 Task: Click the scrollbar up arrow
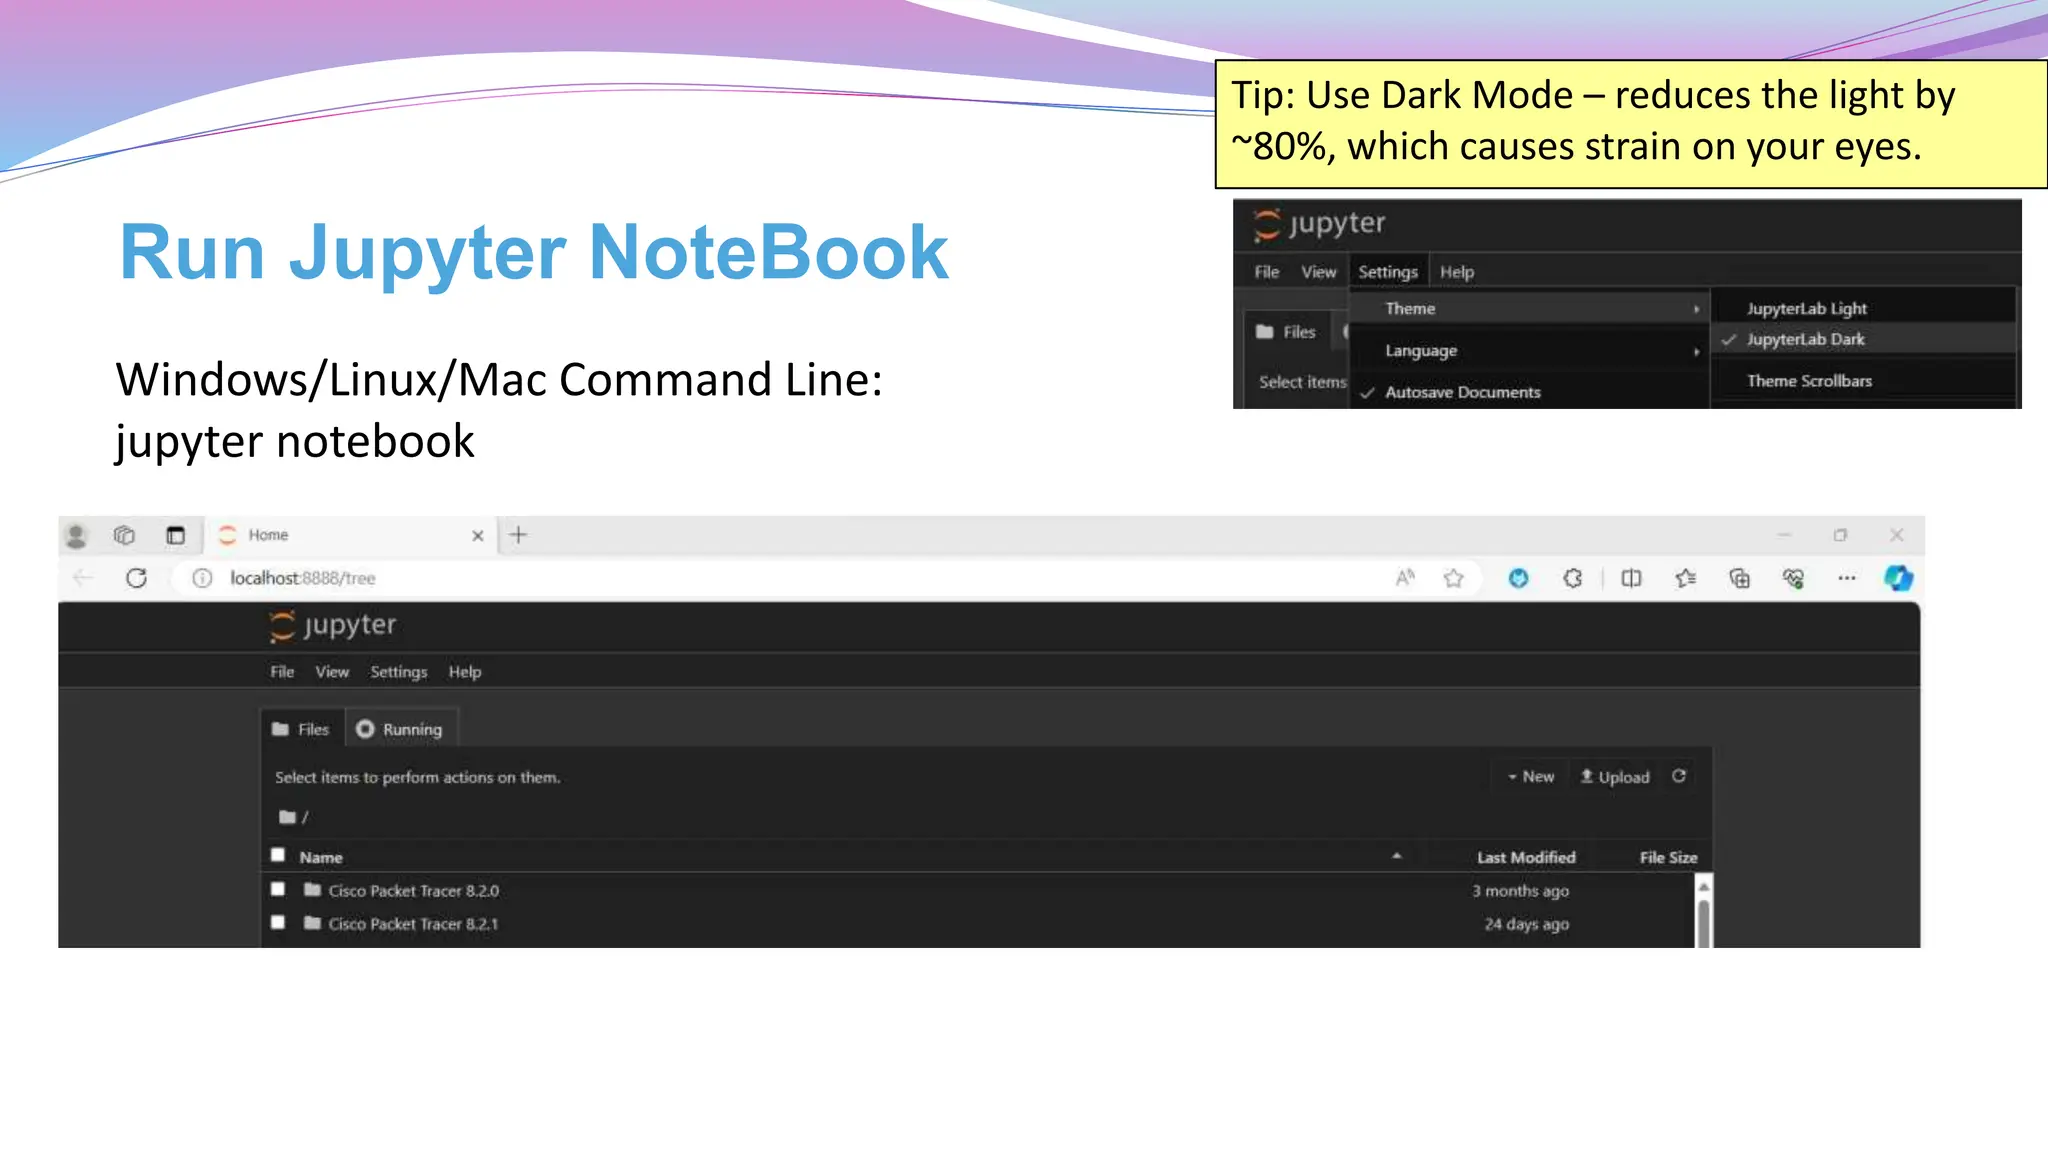(x=1704, y=886)
